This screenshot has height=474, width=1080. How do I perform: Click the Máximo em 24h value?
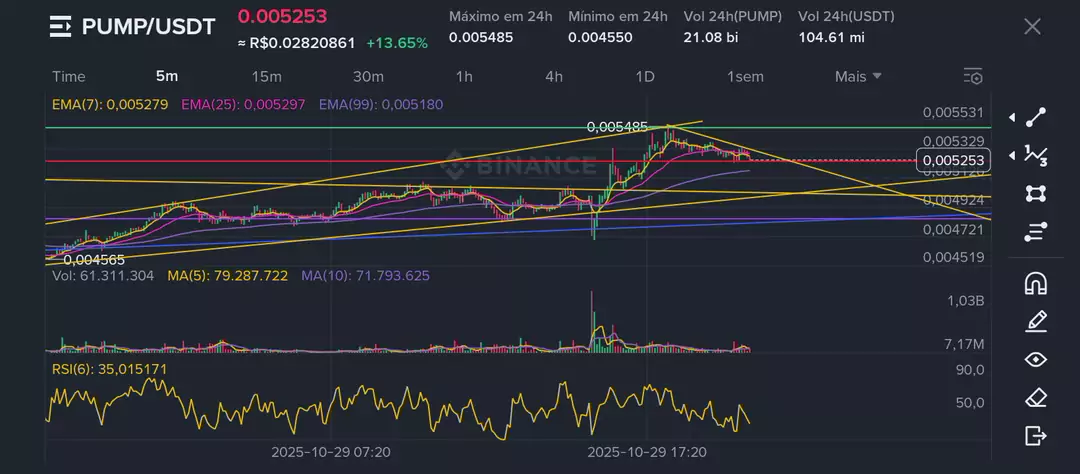[x=481, y=37]
